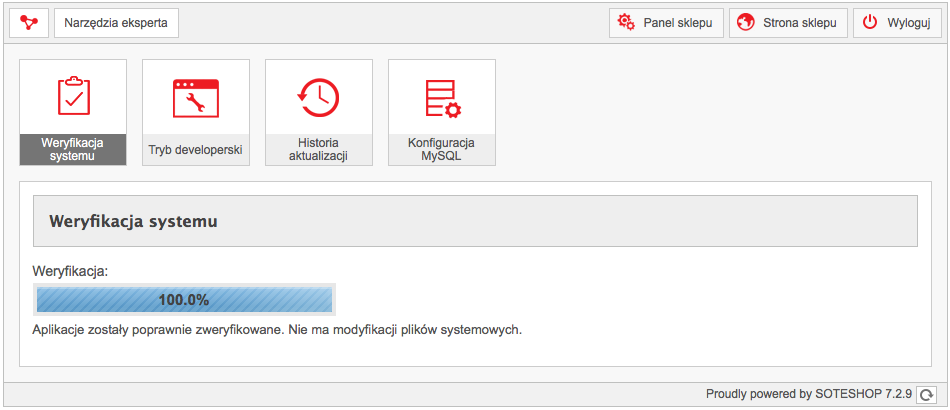
Task: Open the Panel sklepu label
Action: pos(677,23)
